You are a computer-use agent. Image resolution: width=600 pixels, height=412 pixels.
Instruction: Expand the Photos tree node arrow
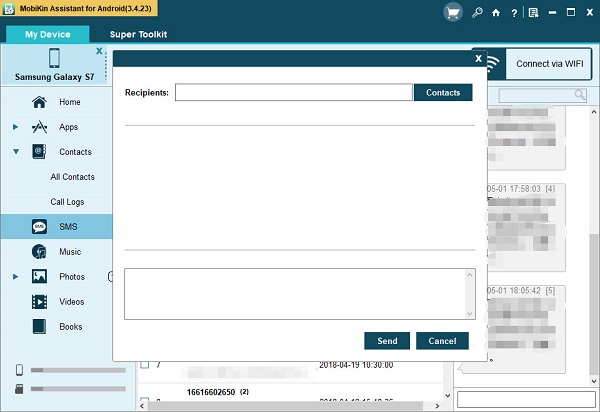[x=15, y=276]
